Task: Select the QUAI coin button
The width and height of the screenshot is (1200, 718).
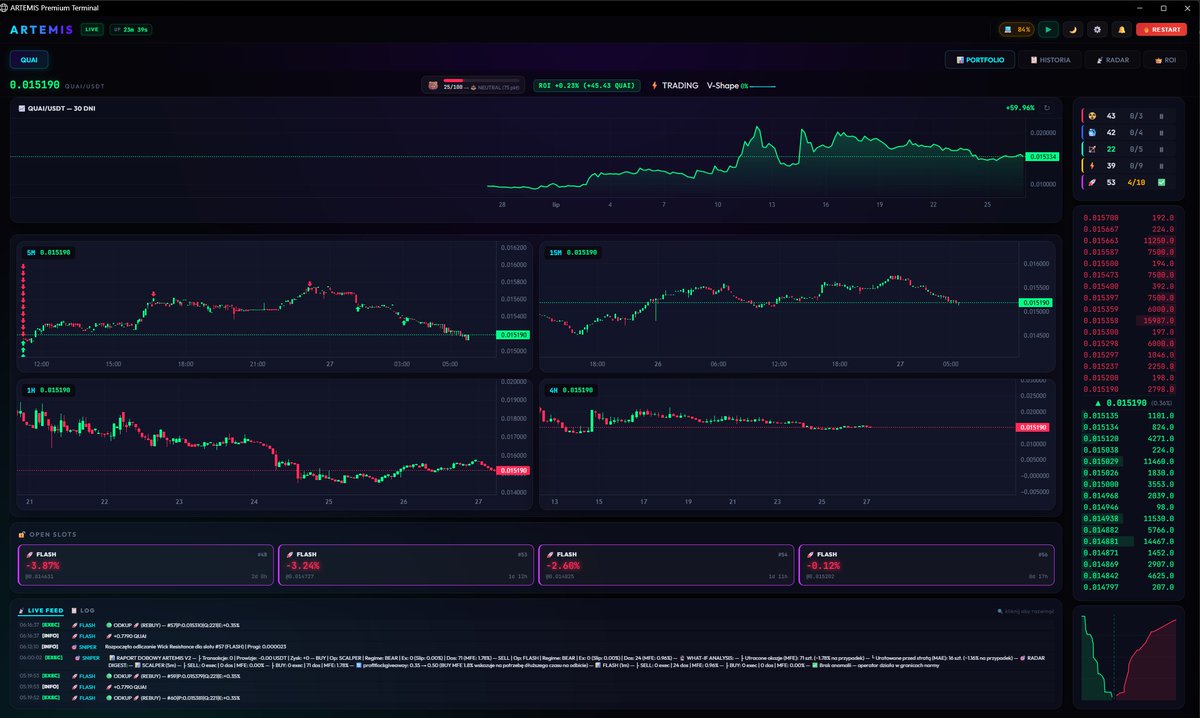Action: coord(29,60)
